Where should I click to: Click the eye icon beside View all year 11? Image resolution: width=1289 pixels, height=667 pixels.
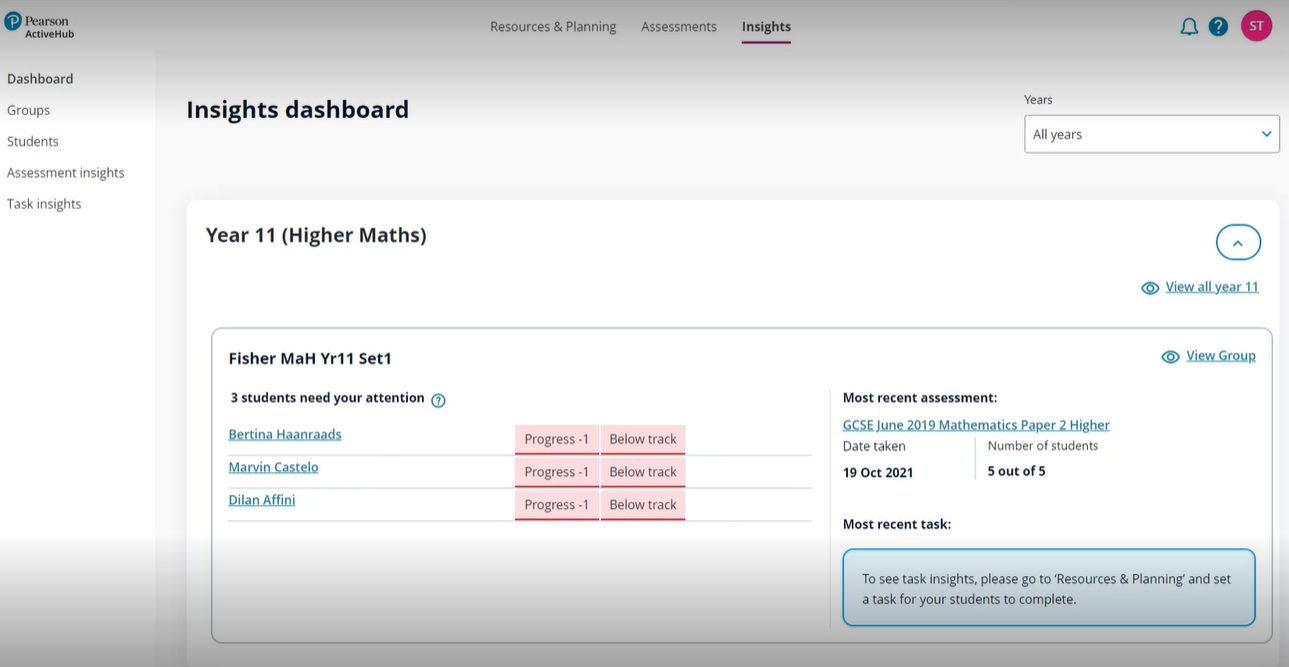click(1150, 287)
